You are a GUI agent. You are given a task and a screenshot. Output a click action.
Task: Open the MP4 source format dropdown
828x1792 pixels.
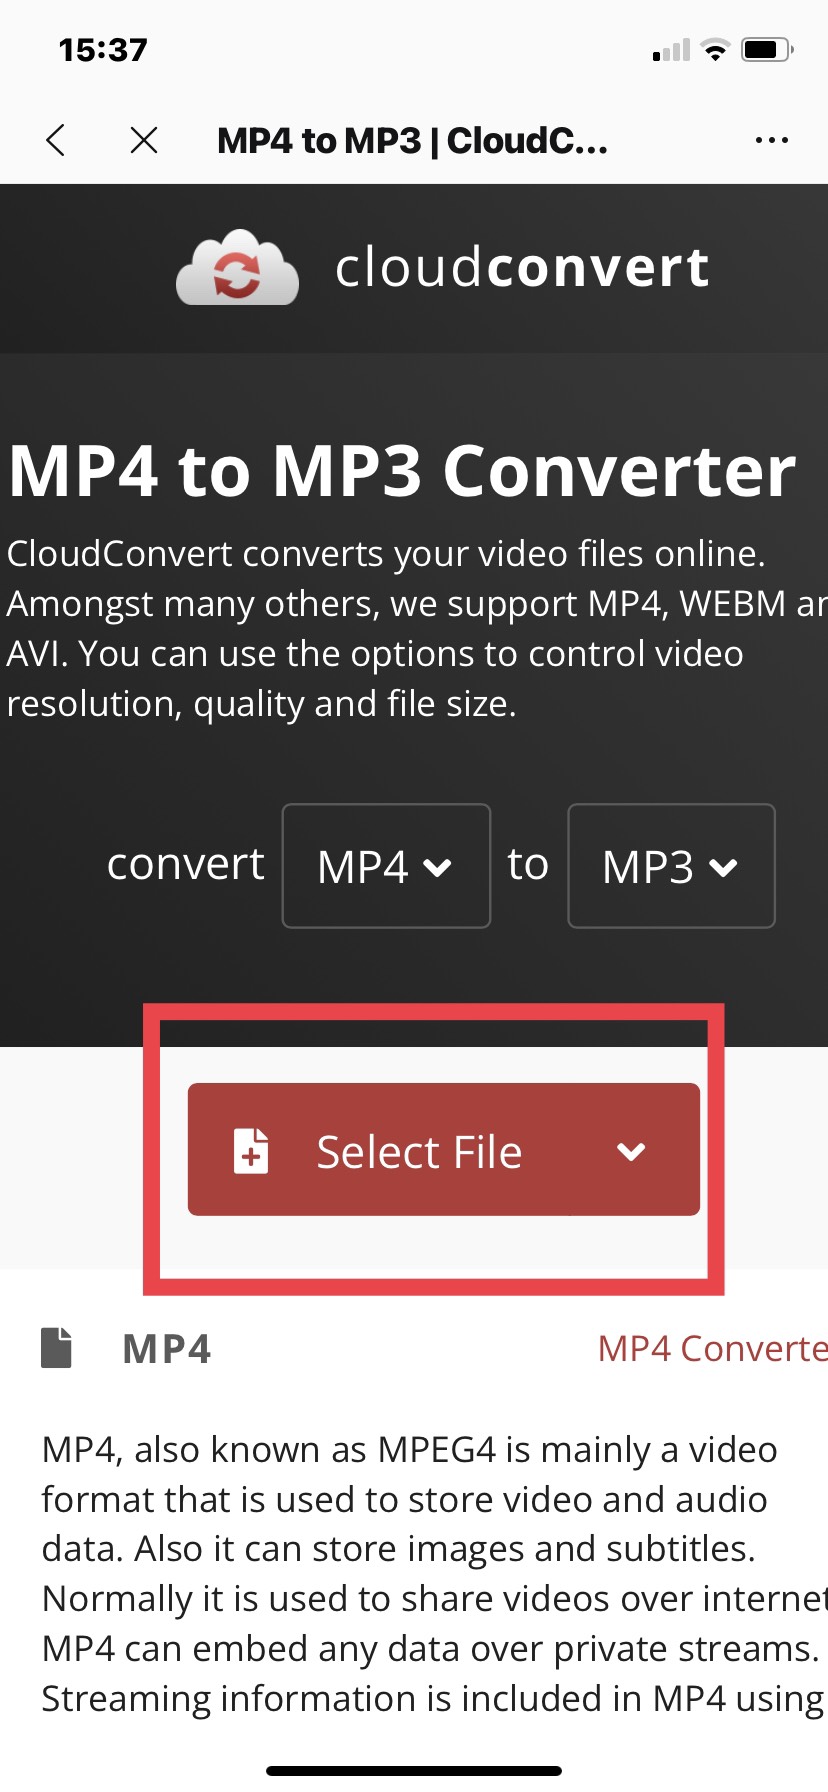(386, 866)
